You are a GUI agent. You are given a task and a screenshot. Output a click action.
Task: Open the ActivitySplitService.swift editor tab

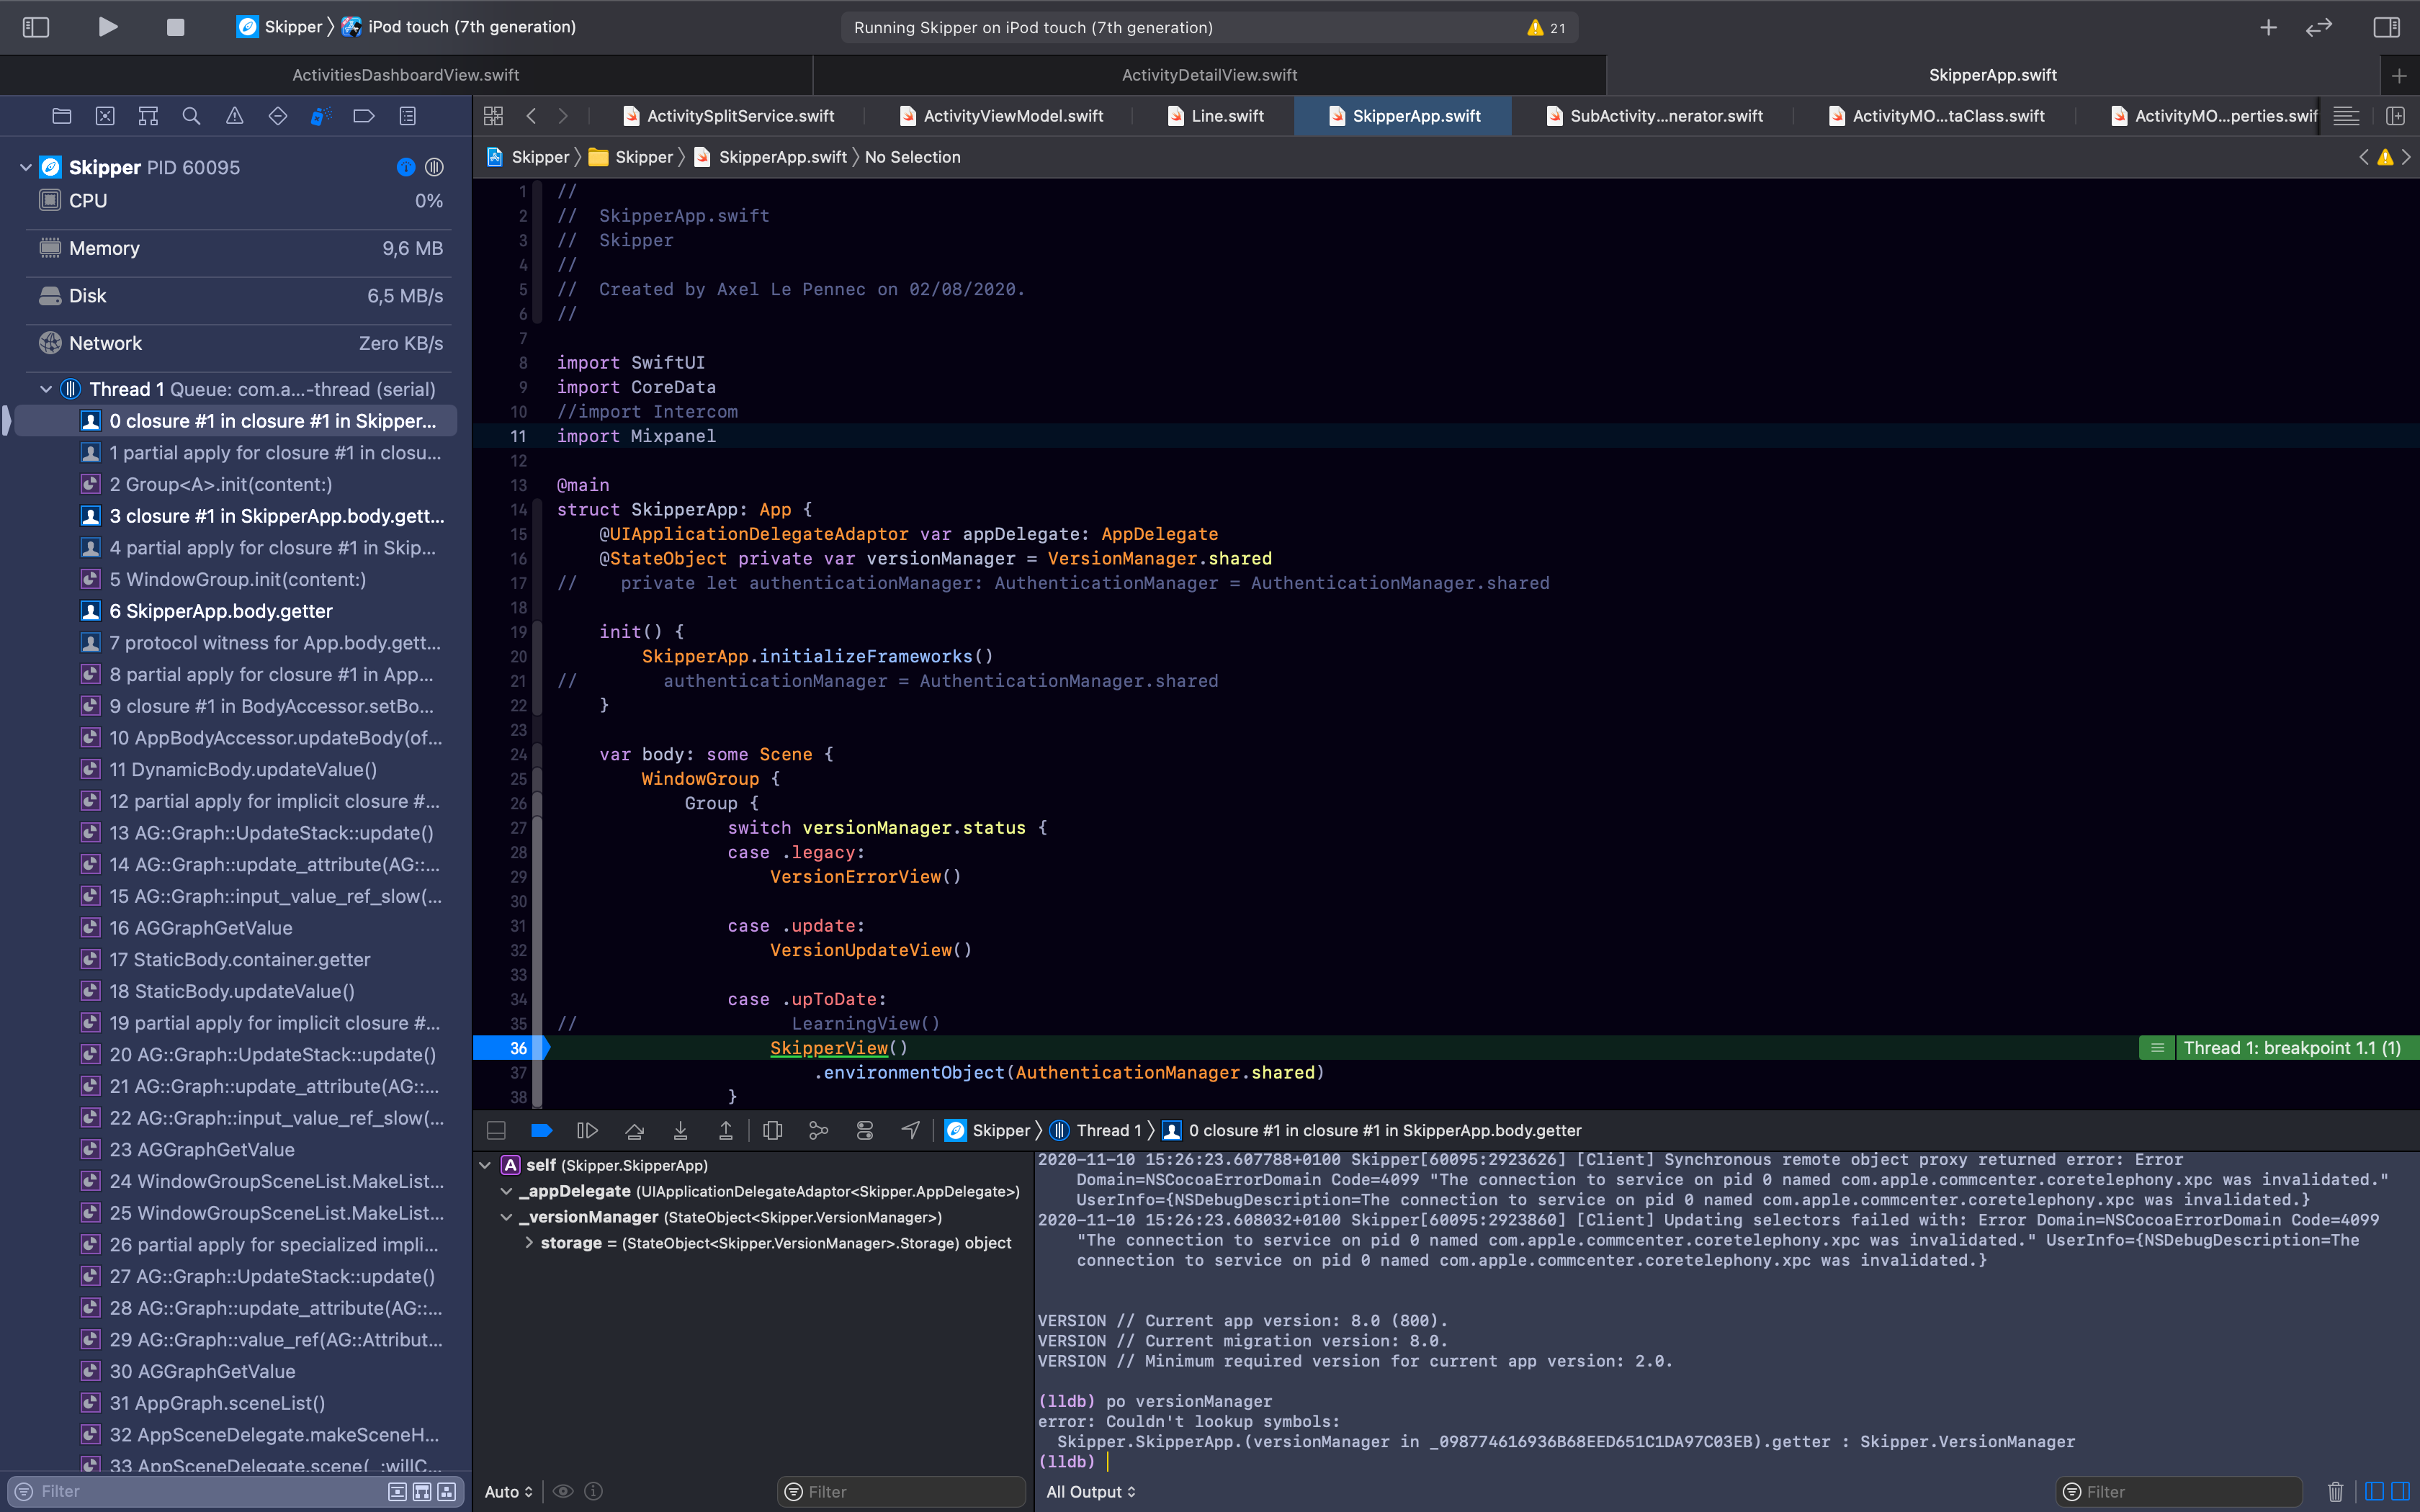(729, 116)
